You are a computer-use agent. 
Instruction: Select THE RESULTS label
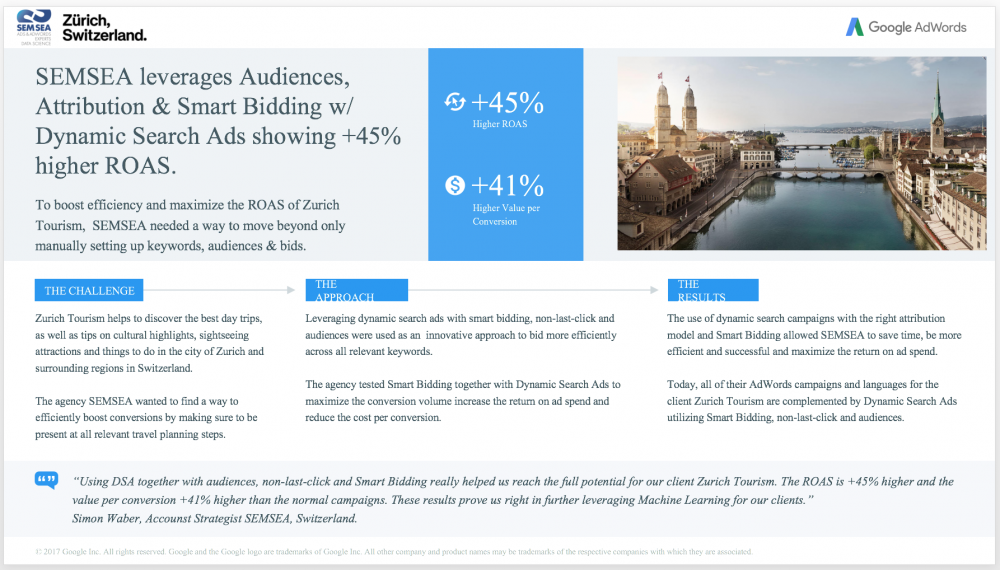[713, 290]
